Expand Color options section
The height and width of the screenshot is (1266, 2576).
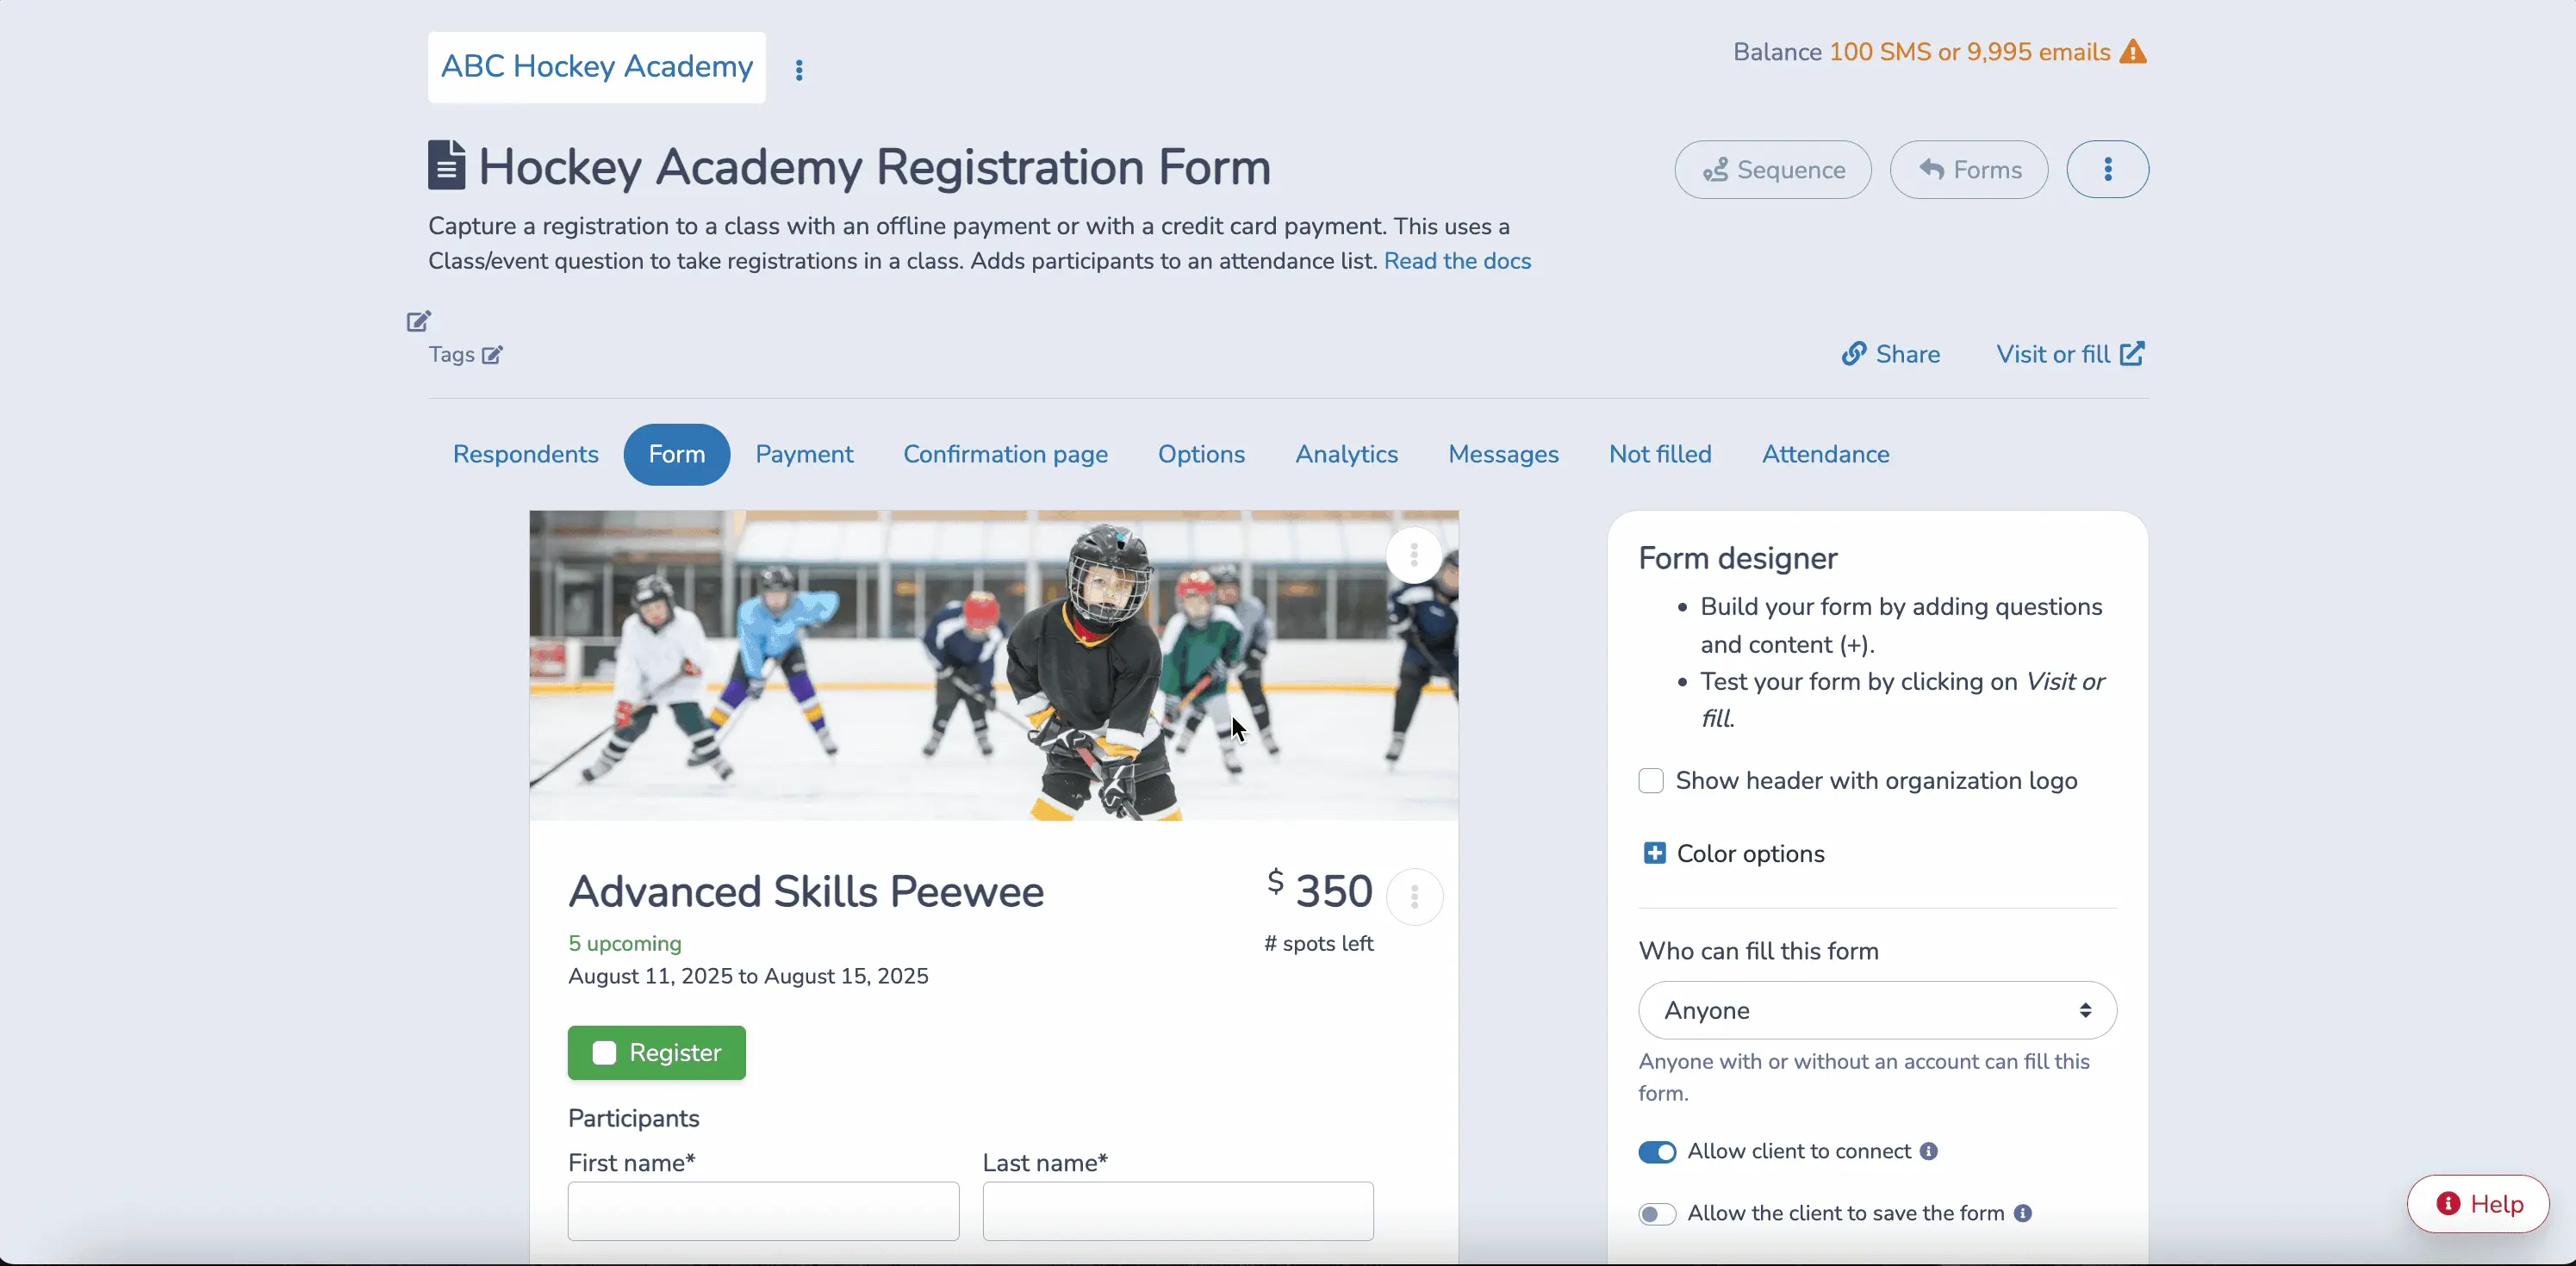coord(1654,853)
